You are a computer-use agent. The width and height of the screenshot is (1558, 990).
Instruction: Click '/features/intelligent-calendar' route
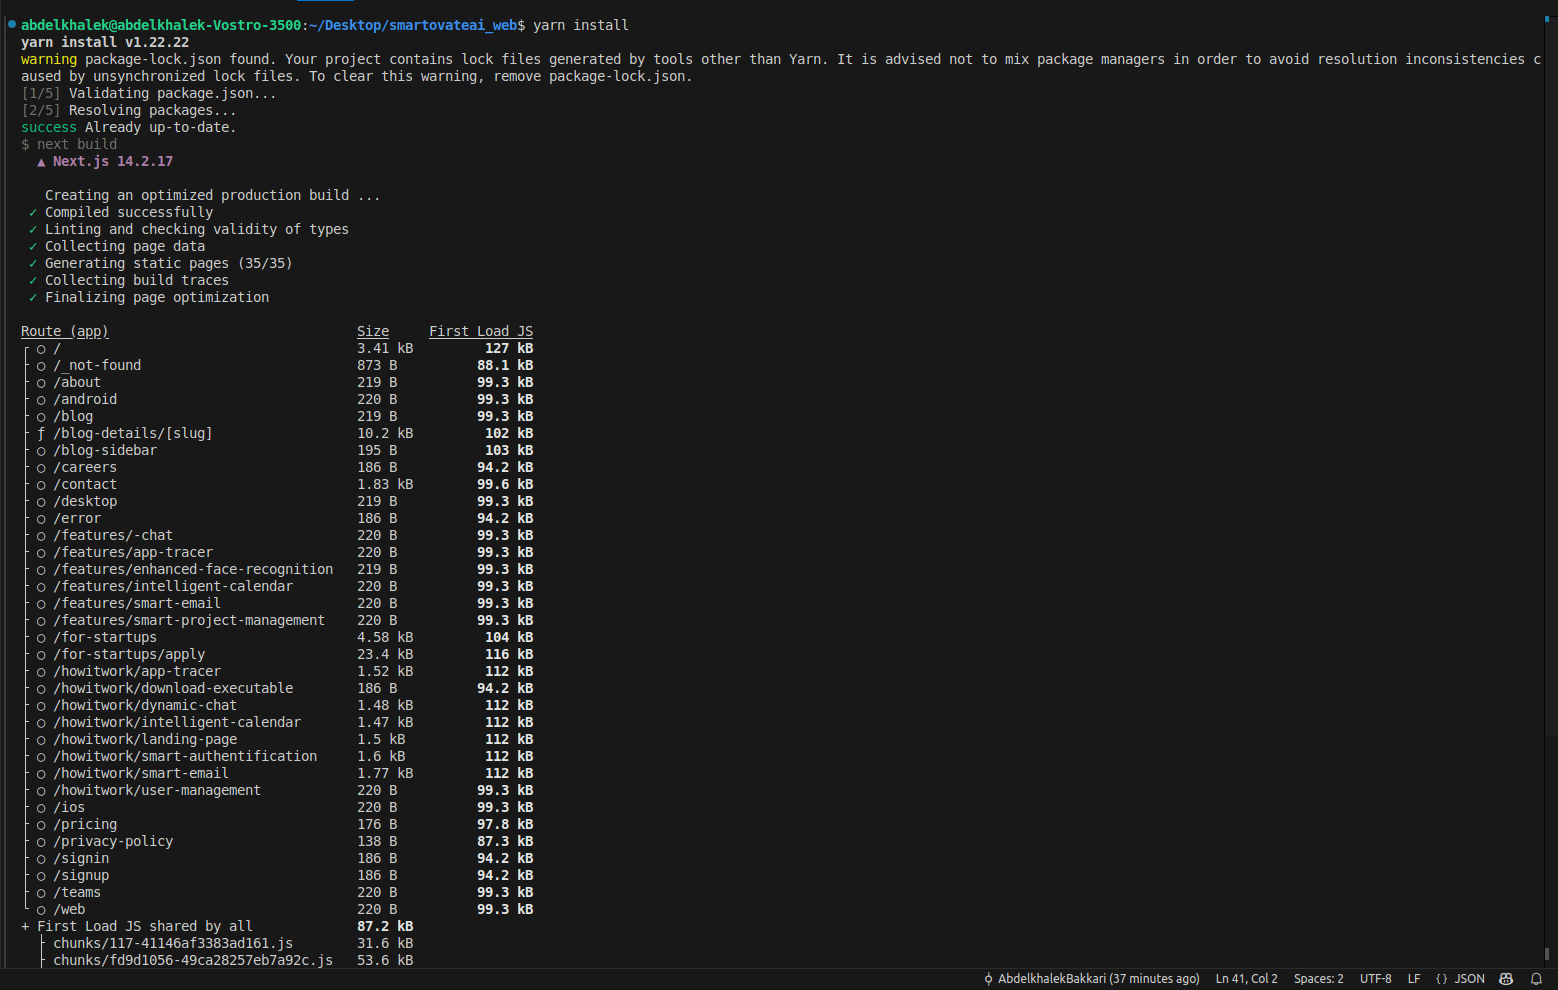pos(173,586)
